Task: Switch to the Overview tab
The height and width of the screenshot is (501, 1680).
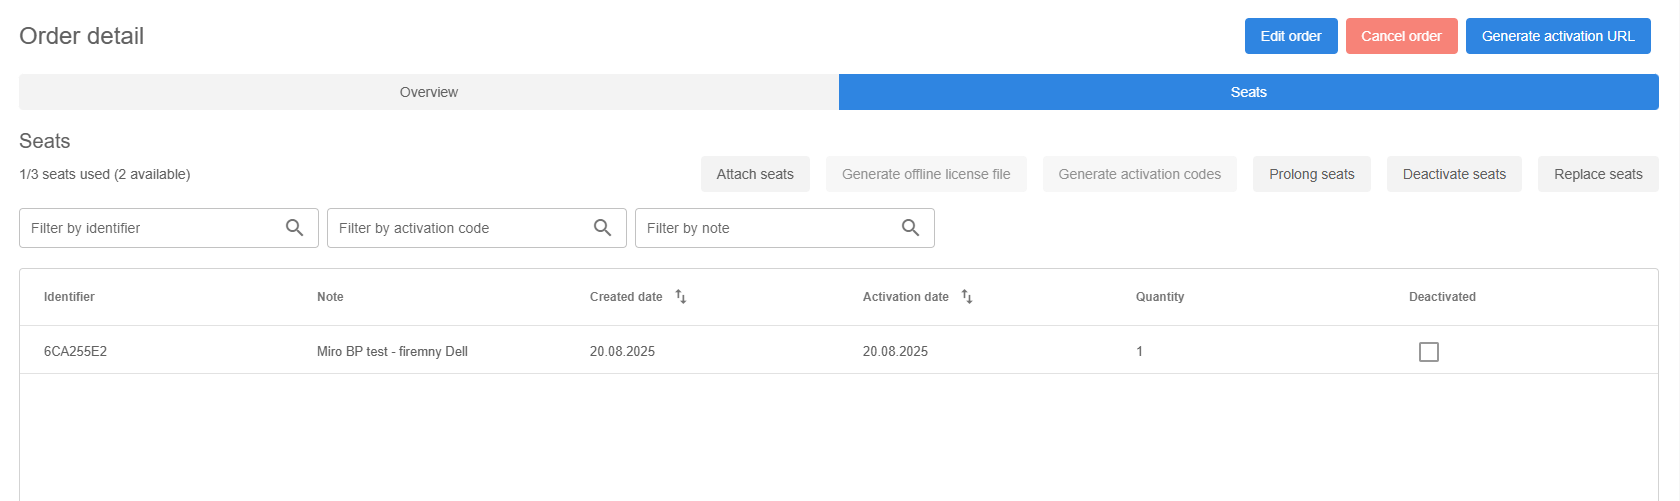Action: (428, 92)
